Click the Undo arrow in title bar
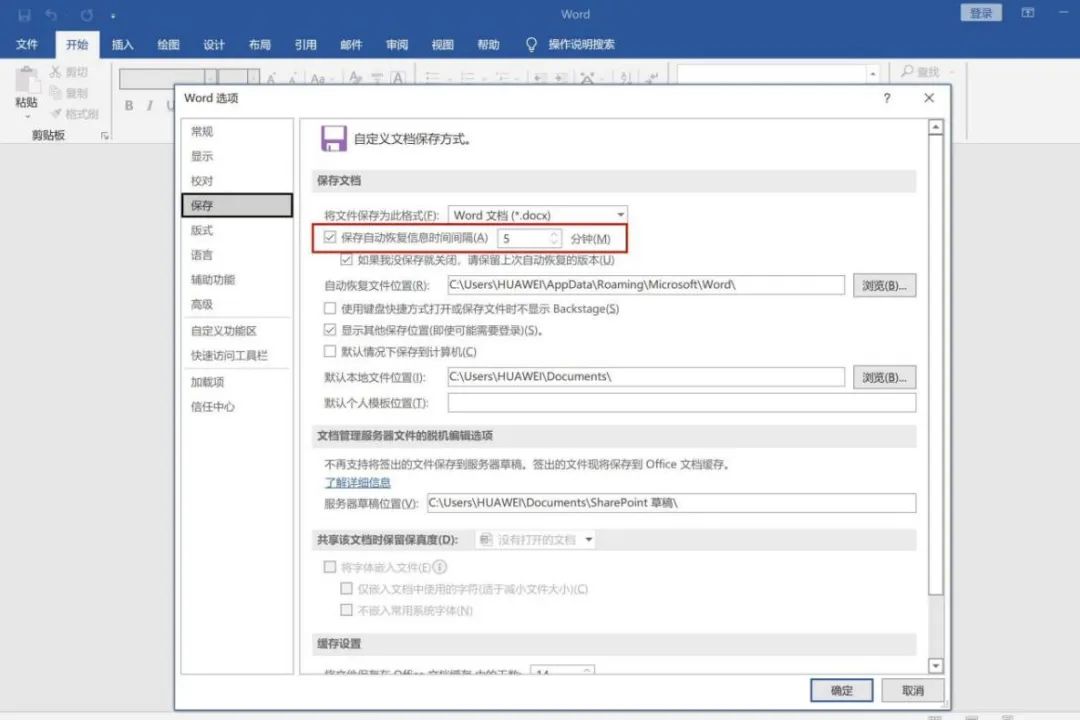The image size is (1080, 720). [x=52, y=14]
